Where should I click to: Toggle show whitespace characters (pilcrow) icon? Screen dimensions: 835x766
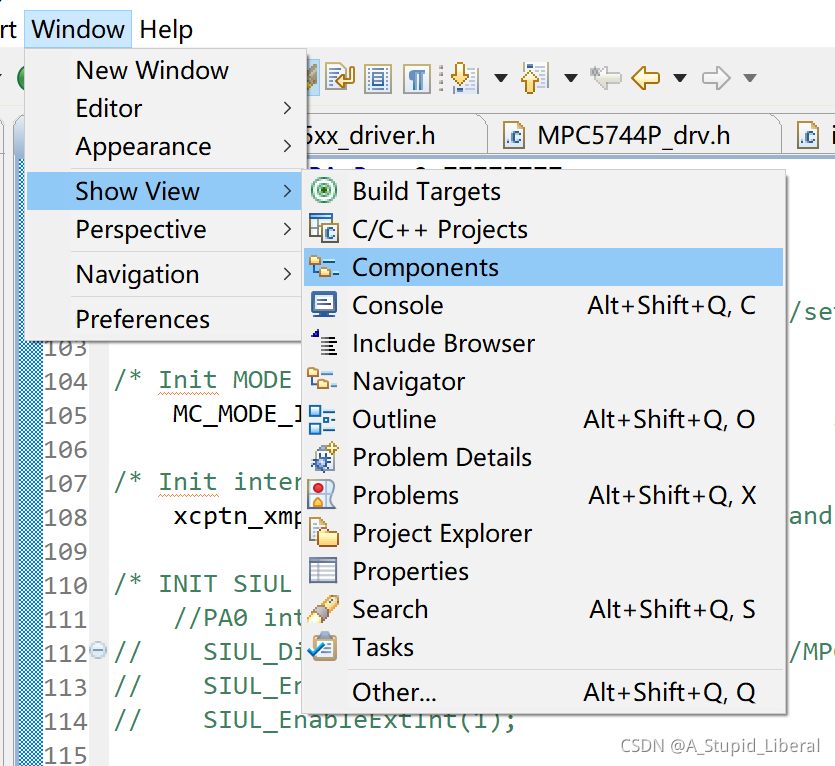tap(417, 79)
